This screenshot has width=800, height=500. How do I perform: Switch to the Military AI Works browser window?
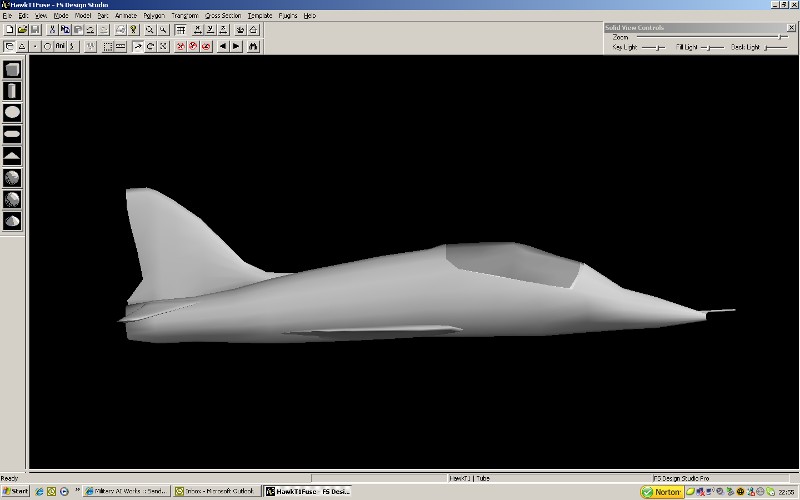[127, 491]
